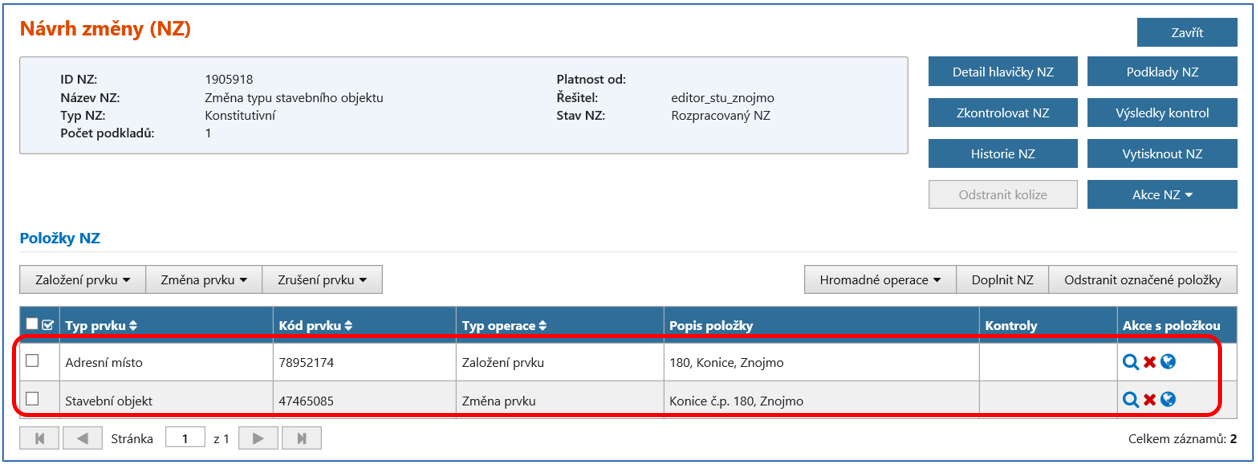This screenshot has height=464, width=1258.
Task: Check the Adresní místo row checkbox
Action: 32,361
